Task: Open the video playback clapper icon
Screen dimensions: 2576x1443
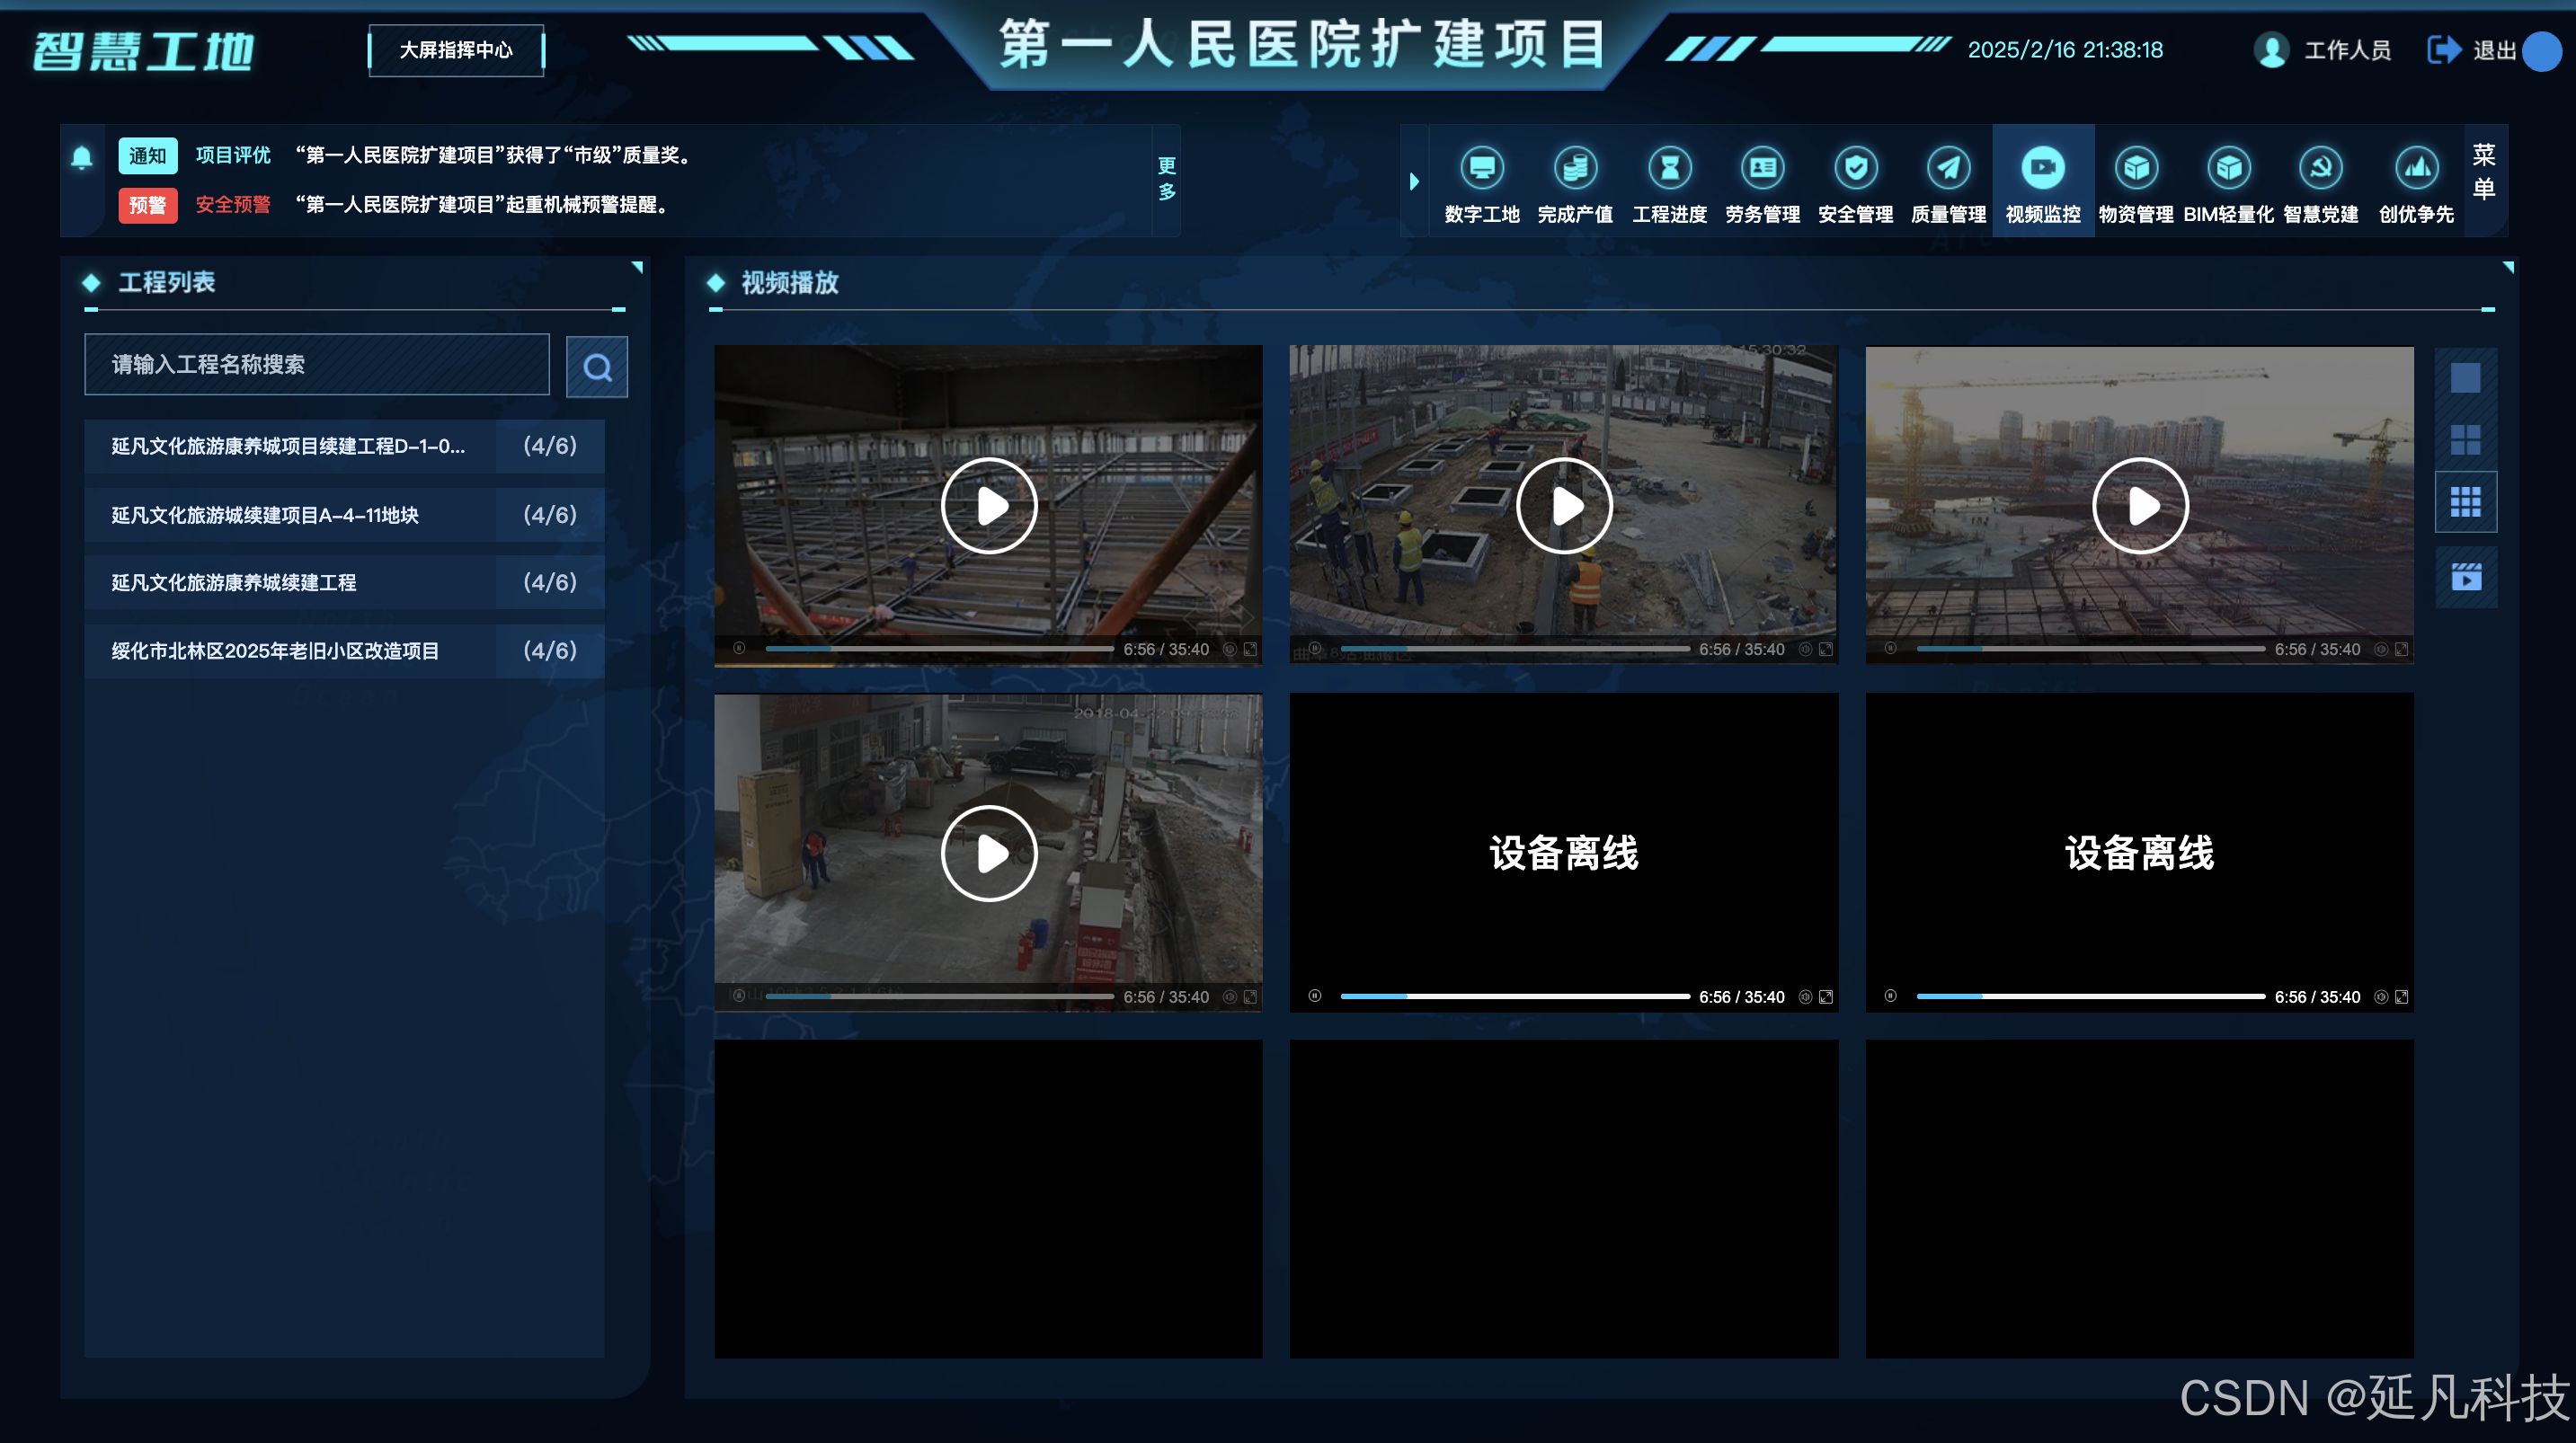Action: pos(2465,577)
